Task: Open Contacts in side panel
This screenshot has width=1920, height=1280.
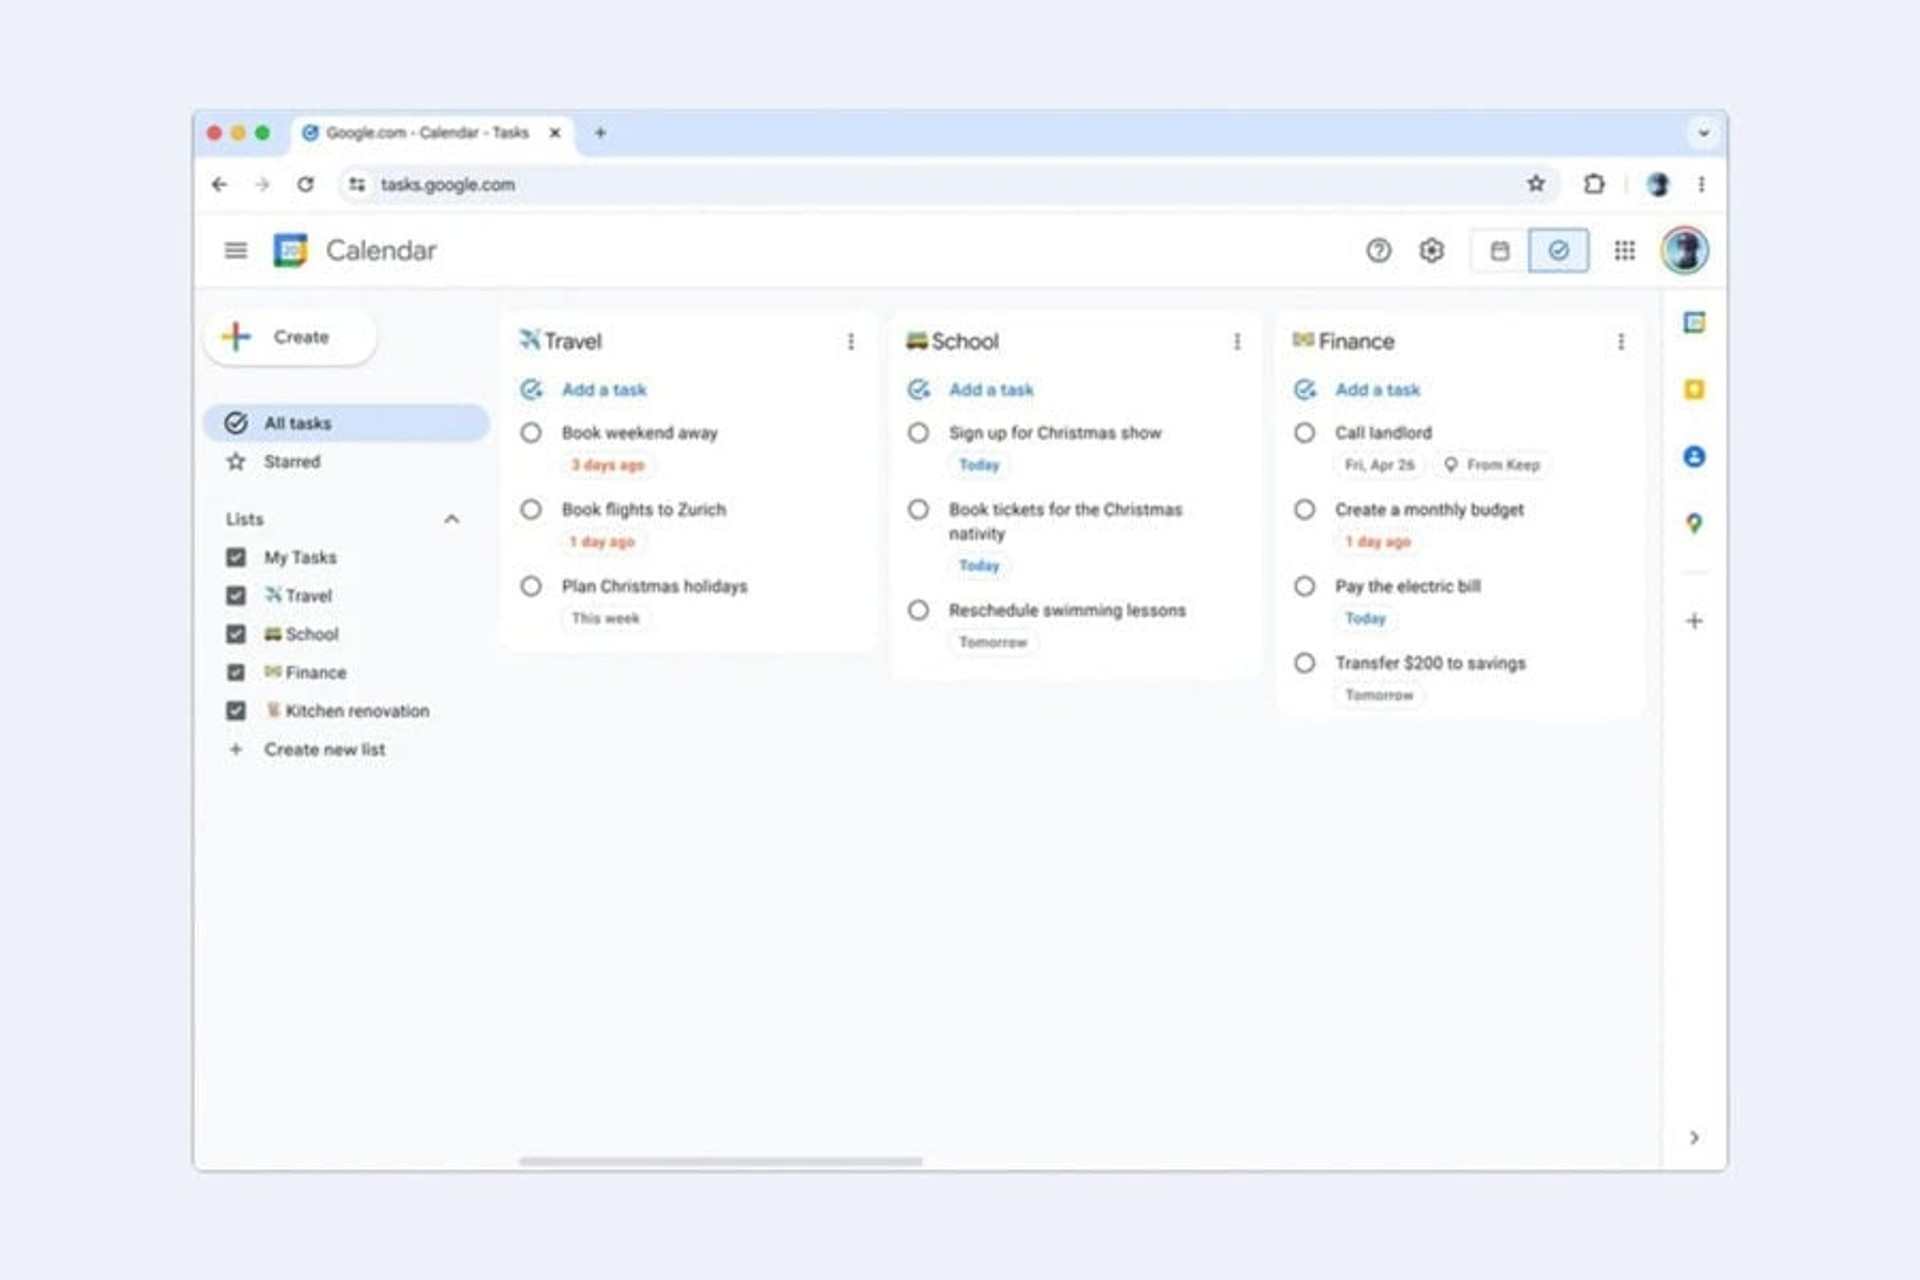Action: [x=1694, y=457]
